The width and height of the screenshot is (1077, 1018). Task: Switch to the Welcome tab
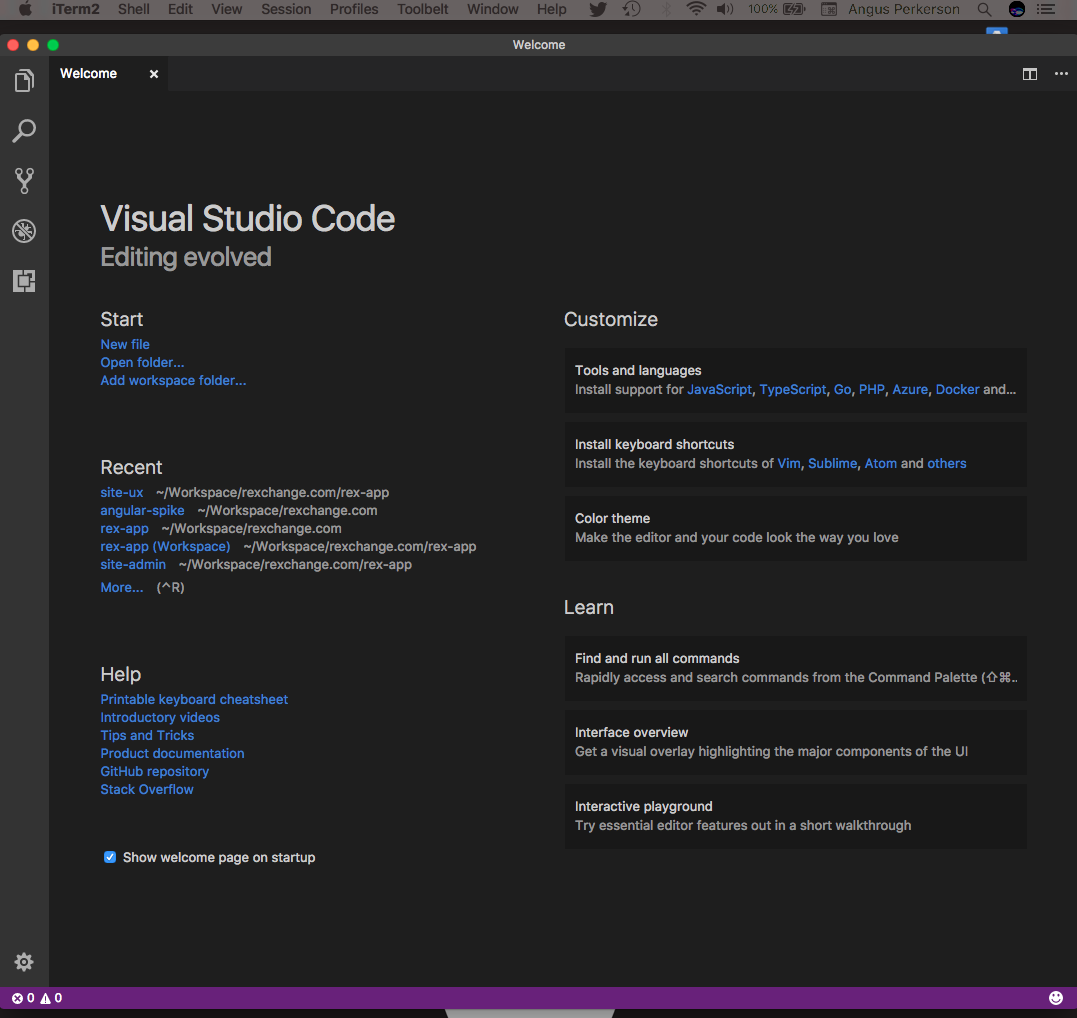click(88, 73)
